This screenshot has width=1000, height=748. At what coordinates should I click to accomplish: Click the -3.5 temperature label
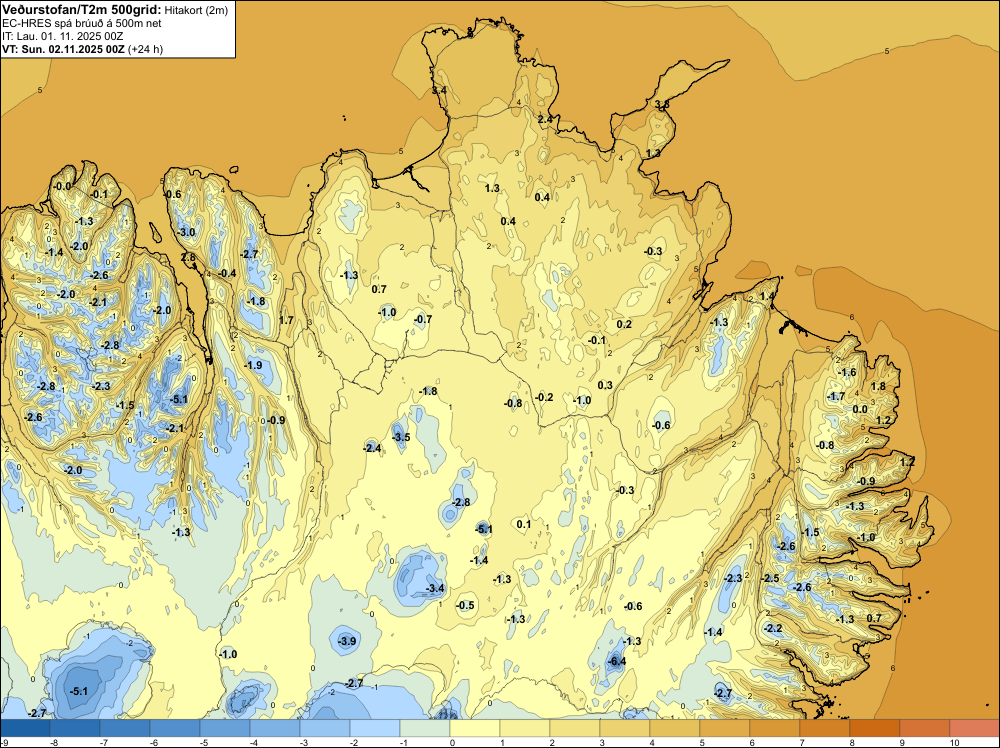pyautogui.click(x=401, y=437)
